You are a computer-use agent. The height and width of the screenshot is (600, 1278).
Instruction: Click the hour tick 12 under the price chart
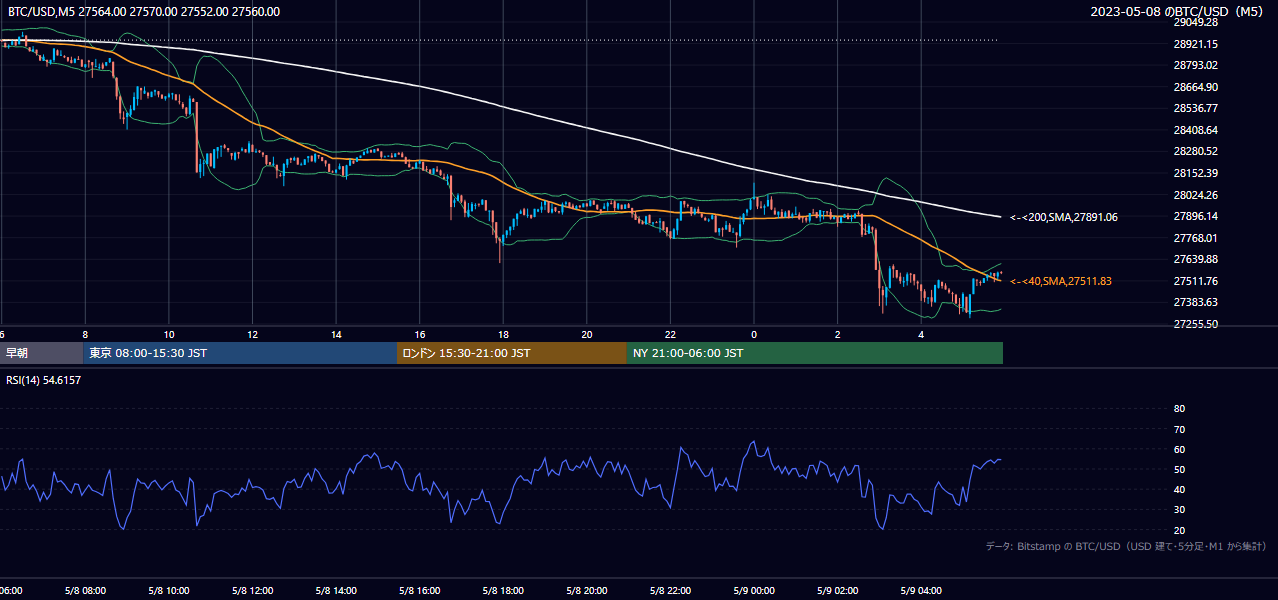[253, 334]
